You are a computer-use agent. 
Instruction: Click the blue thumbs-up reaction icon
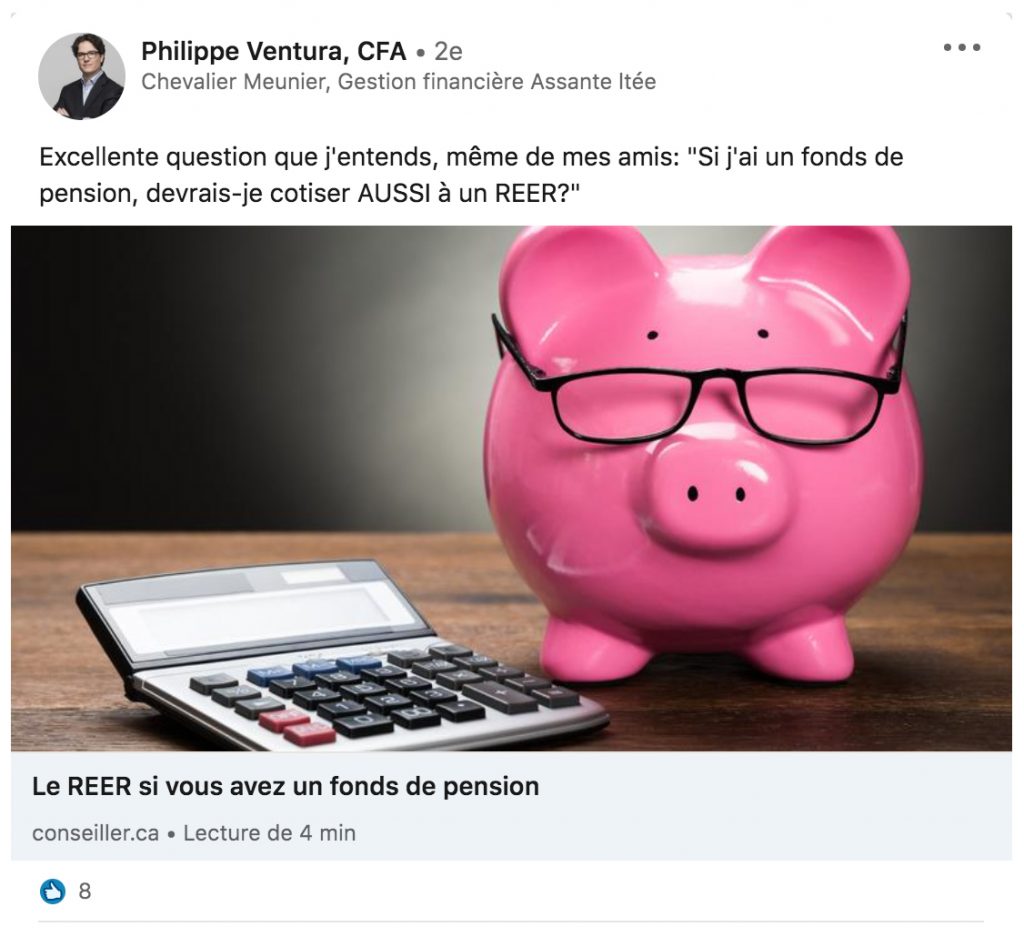click(x=53, y=891)
